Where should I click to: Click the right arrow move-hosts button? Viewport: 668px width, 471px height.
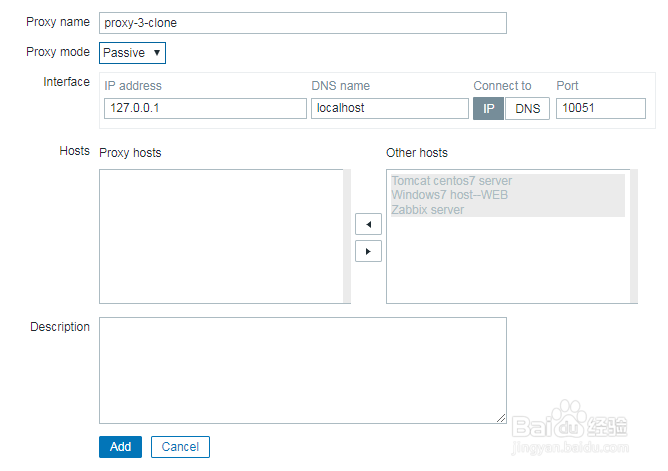click(368, 251)
